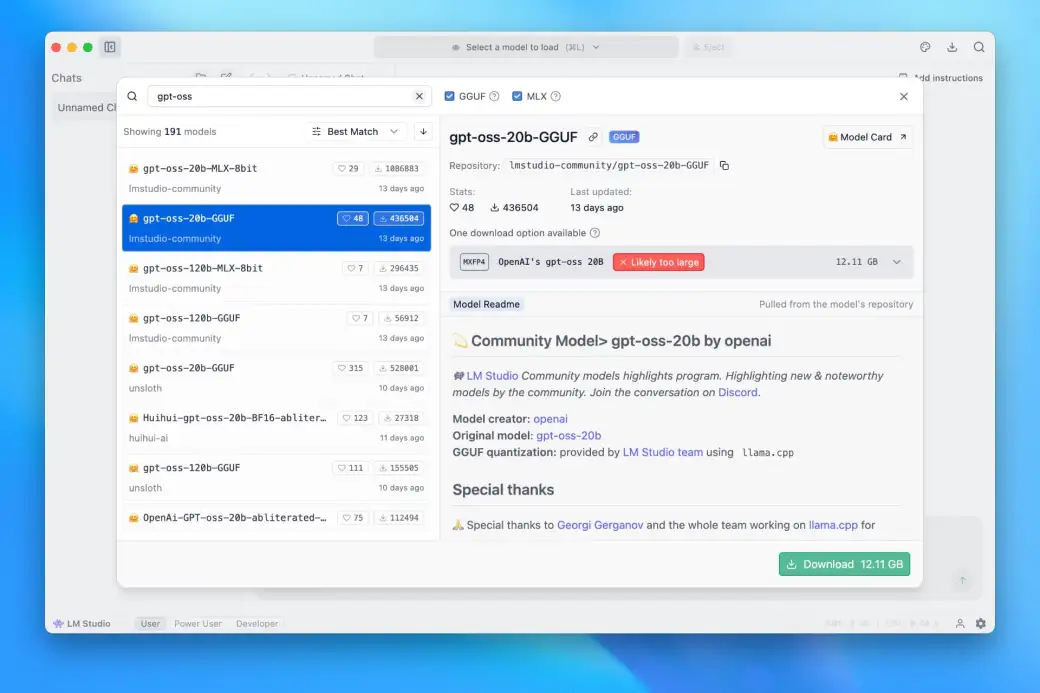Copy the repository path icon
This screenshot has width=1040, height=693.
click(724, 165)
